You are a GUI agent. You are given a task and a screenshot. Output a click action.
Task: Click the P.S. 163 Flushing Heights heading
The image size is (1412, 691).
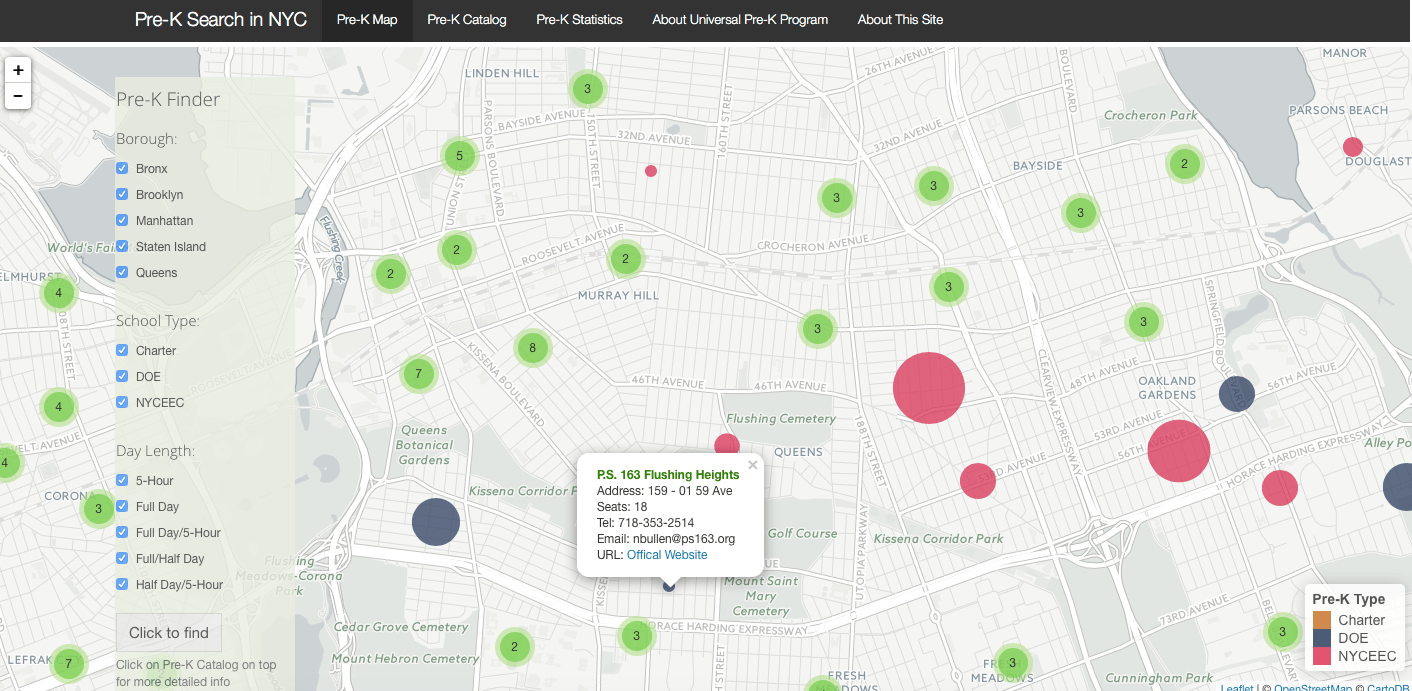(x=668, y=475)
